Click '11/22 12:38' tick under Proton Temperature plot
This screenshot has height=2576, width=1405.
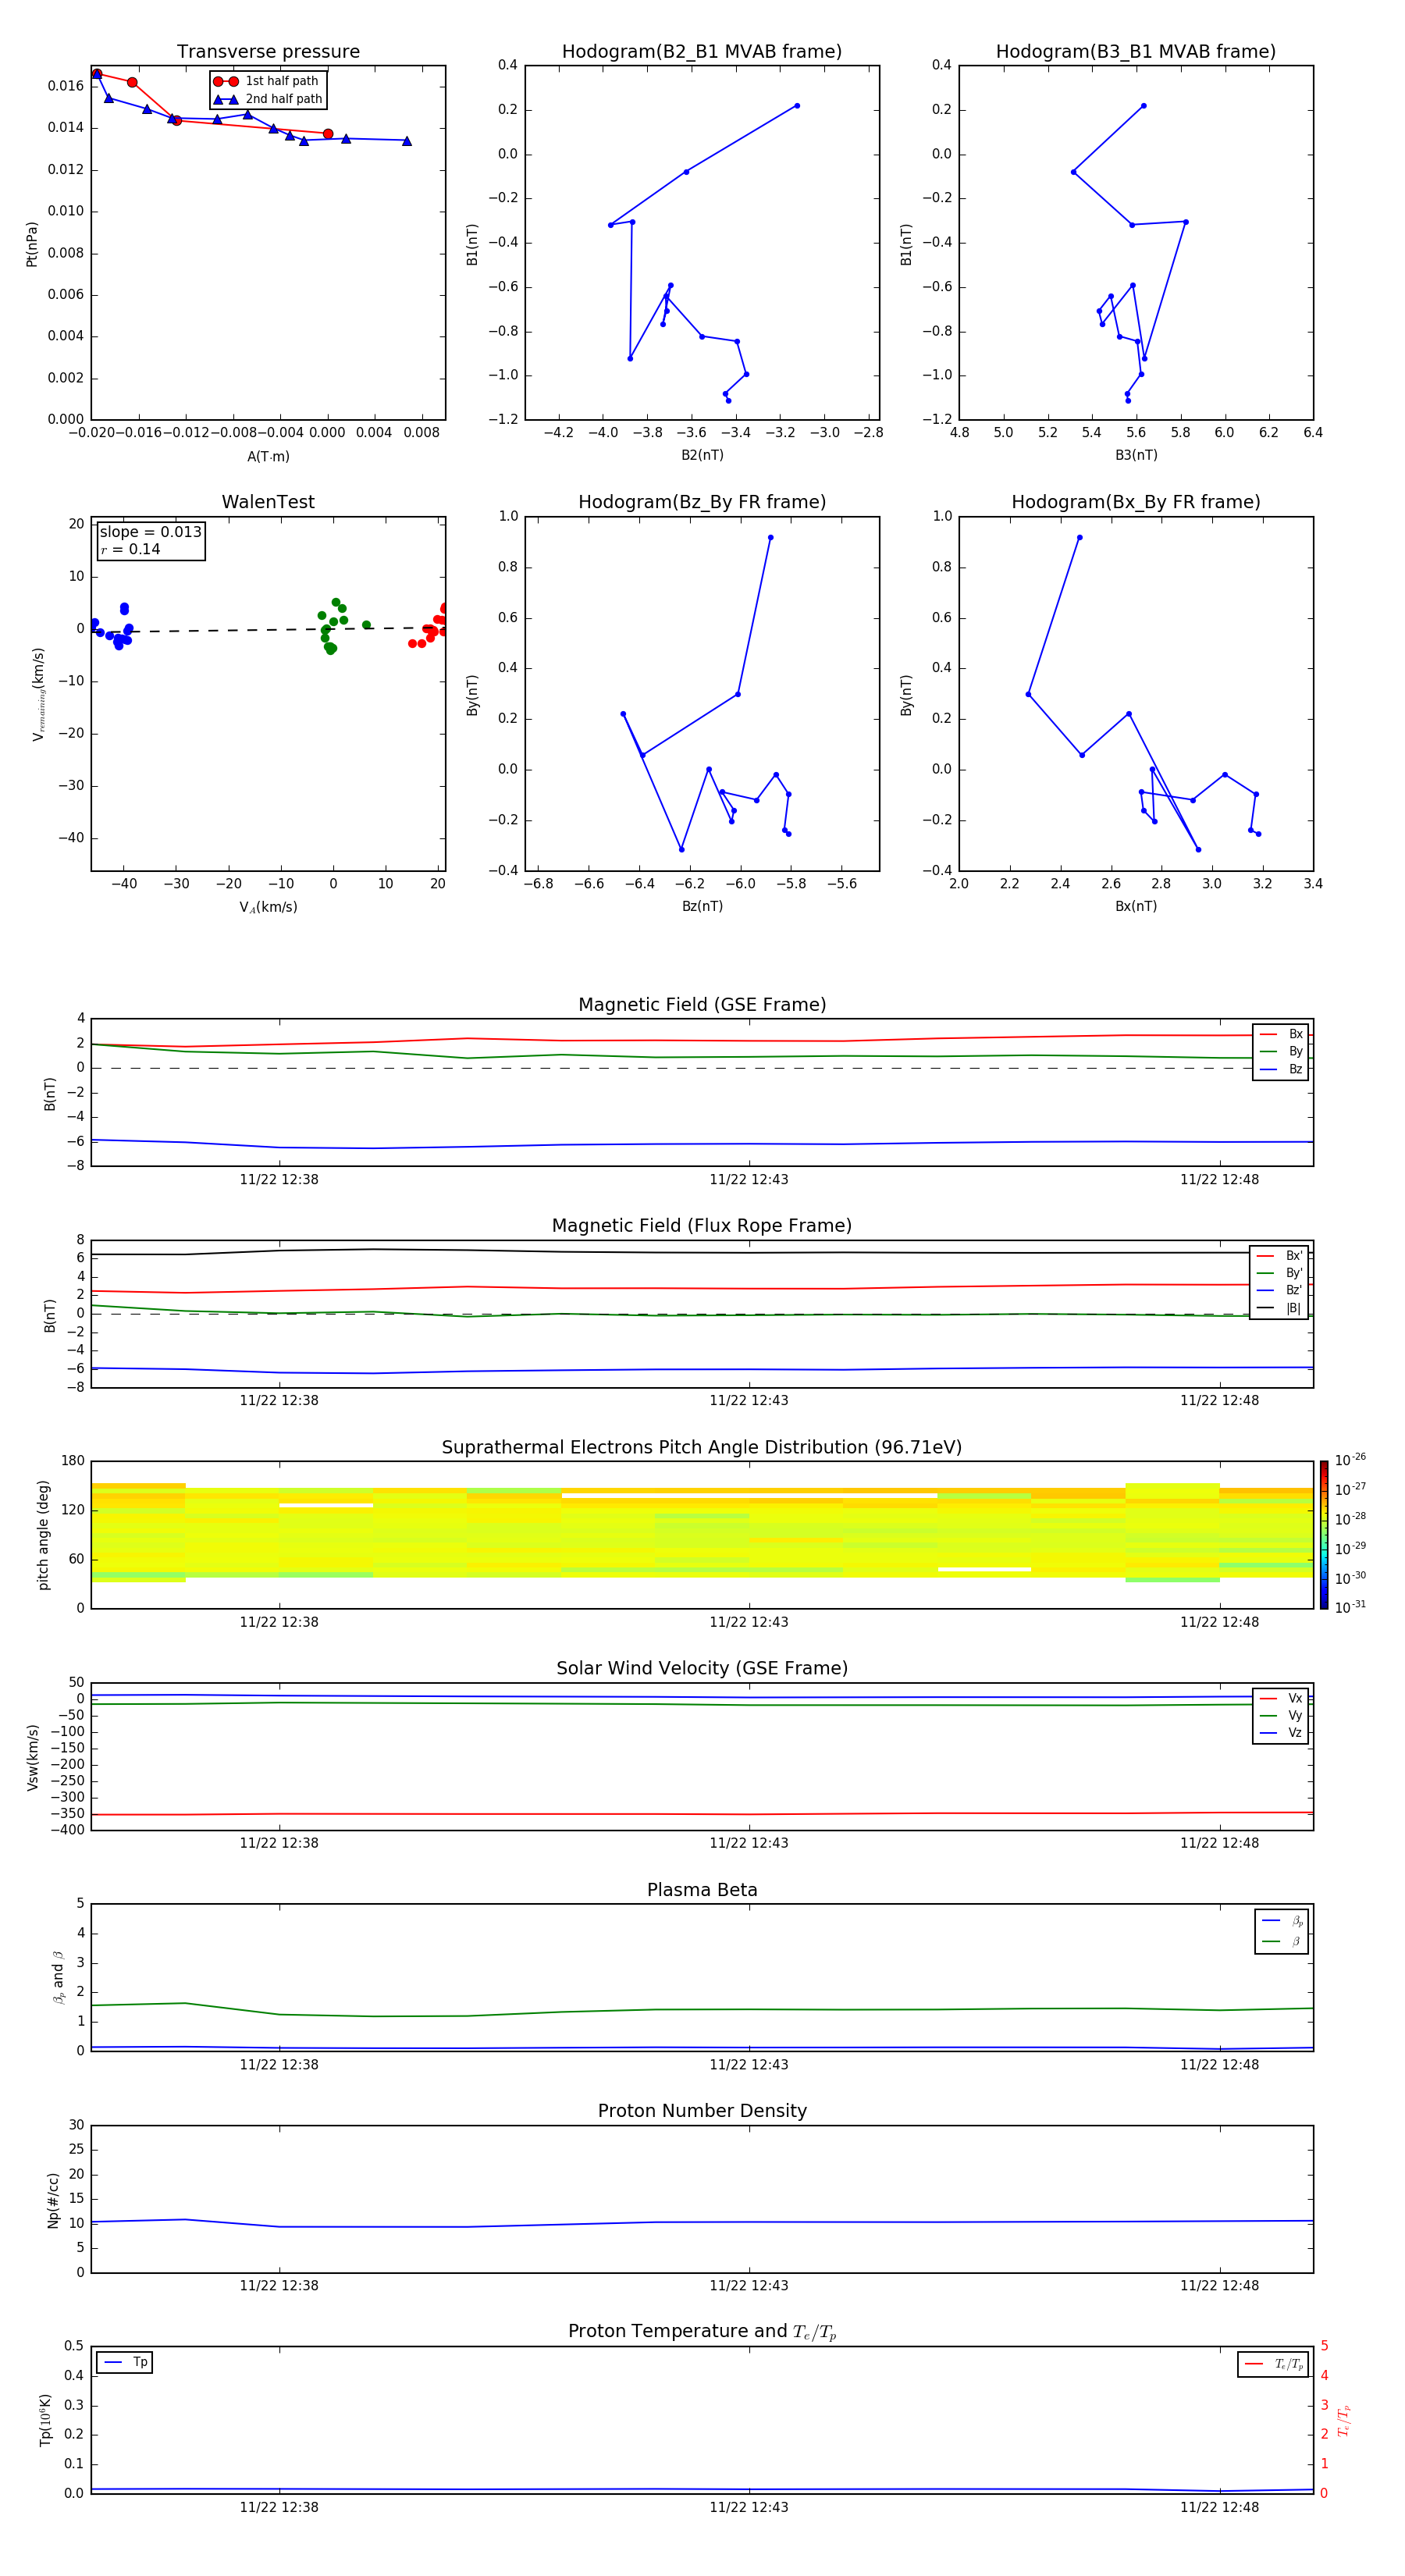click(279, 2507)
